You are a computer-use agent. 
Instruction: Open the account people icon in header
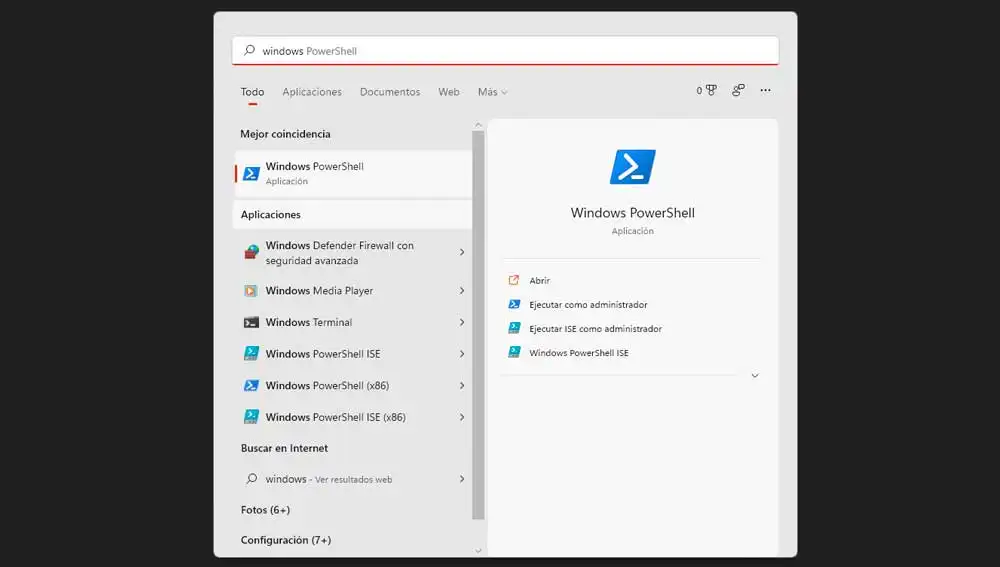coord(739,91)
